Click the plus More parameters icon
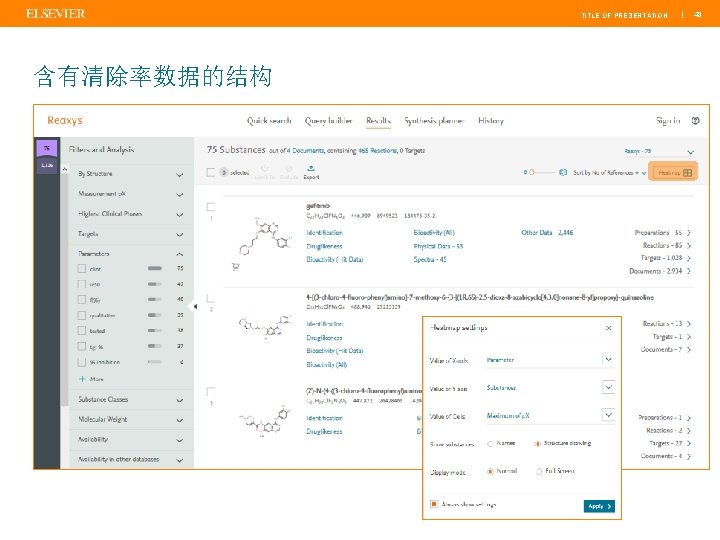The image size is (720, 540). (x=82, y=379)
